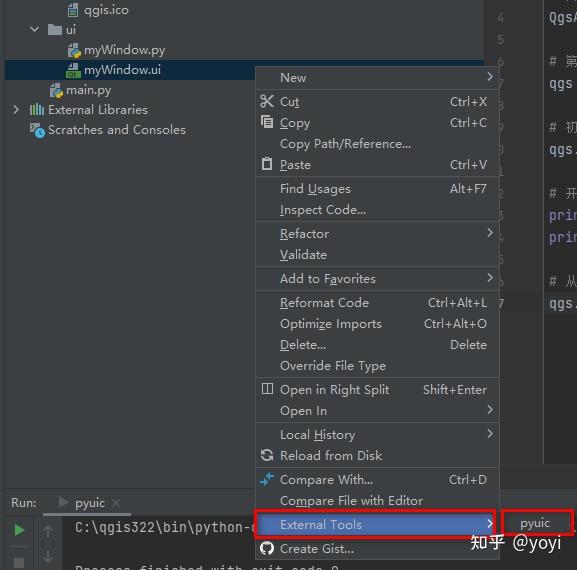
Task: Choose External Tools menu entry
Action: [x=376, y=524]
